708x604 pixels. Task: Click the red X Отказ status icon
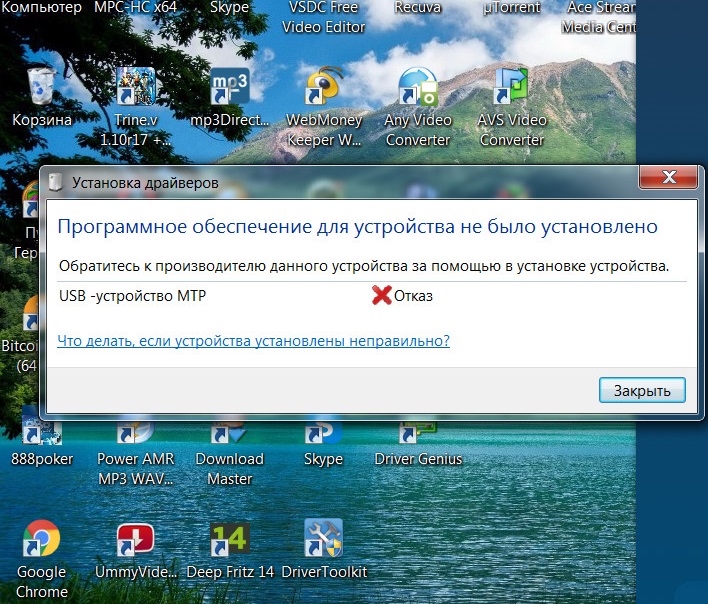(381, 295)
